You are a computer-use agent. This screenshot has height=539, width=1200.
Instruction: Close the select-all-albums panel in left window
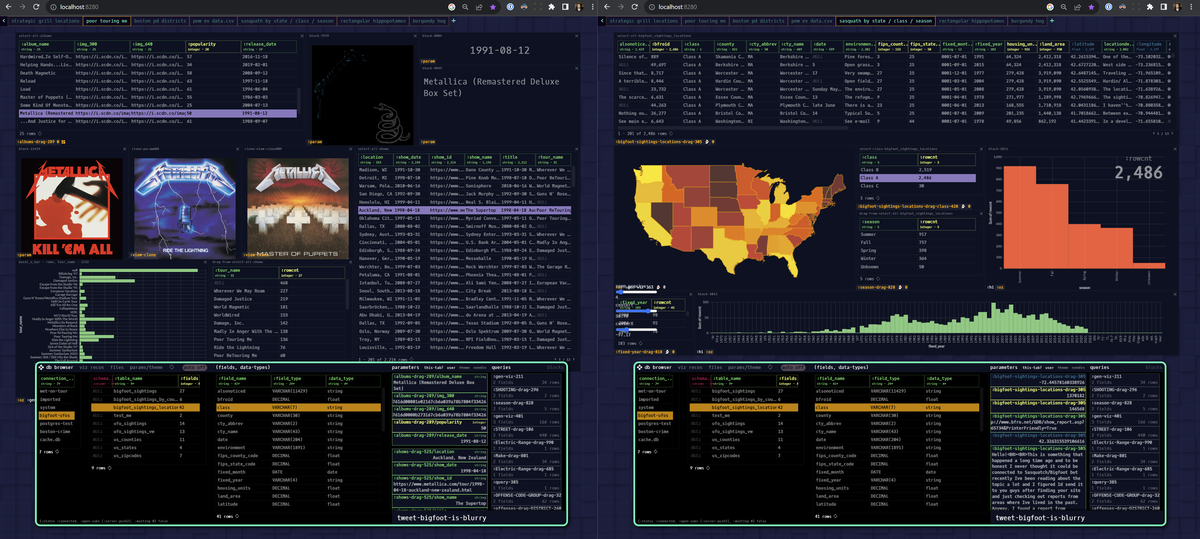pyautogui.click(x=303, y=34)
